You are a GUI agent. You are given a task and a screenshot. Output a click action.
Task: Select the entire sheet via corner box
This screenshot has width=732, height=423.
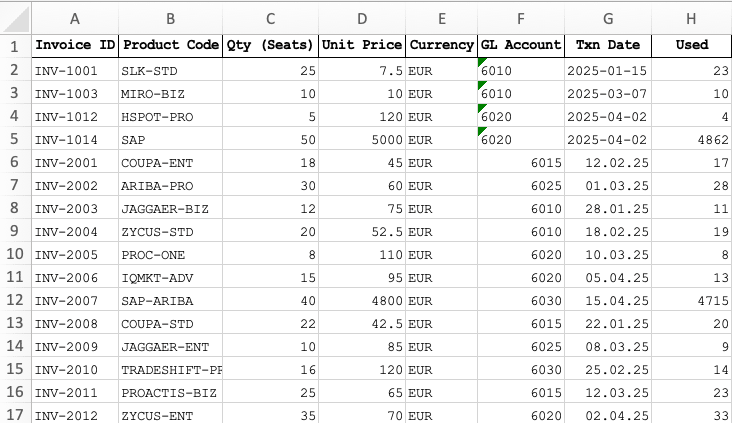[14, 19]
